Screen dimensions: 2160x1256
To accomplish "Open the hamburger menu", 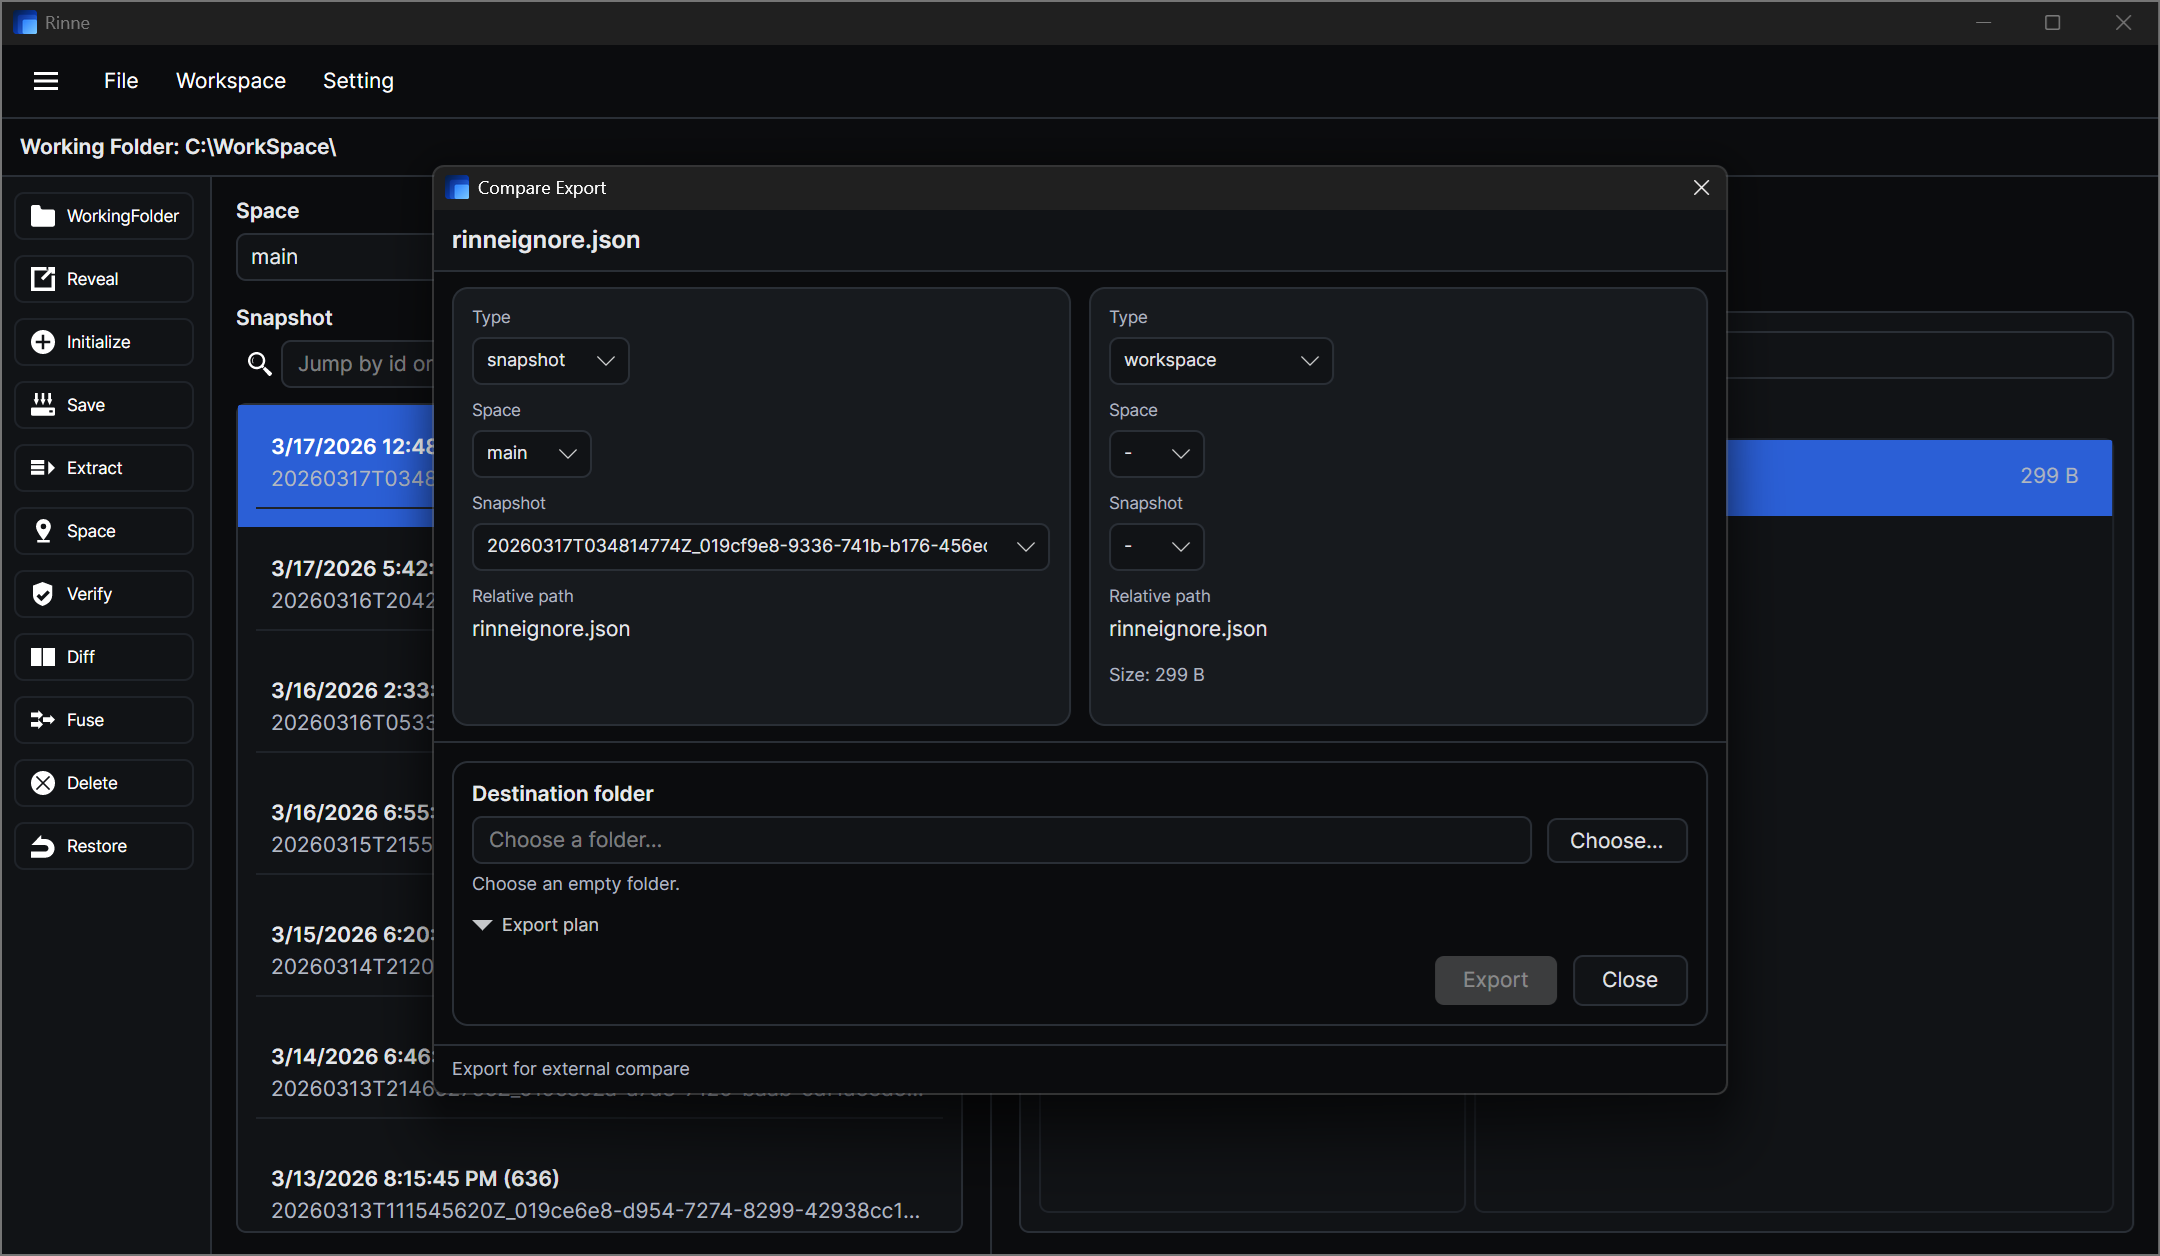I will point(46,80).
